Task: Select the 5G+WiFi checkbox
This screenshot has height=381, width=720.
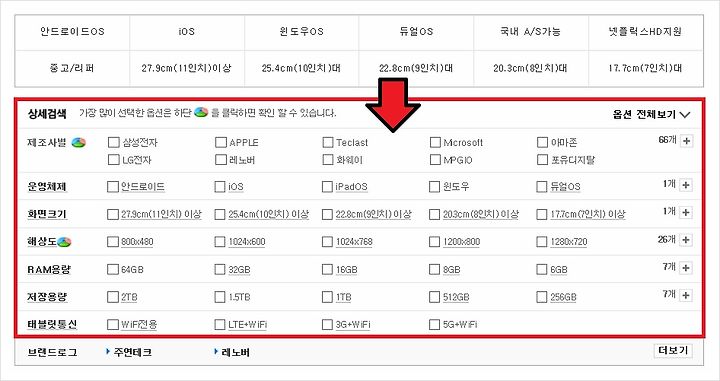Action: point(434,325)
